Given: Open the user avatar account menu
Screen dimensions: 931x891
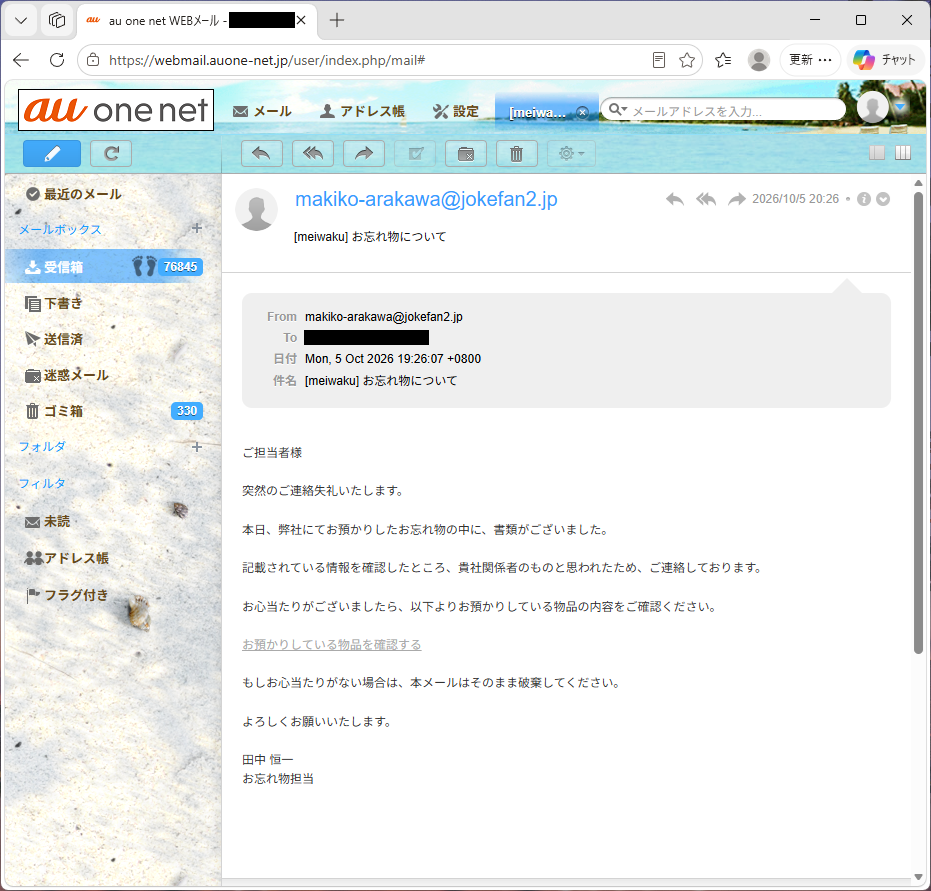Looking at the screenshot, I should pyautogui.click(x=882, y=107).
